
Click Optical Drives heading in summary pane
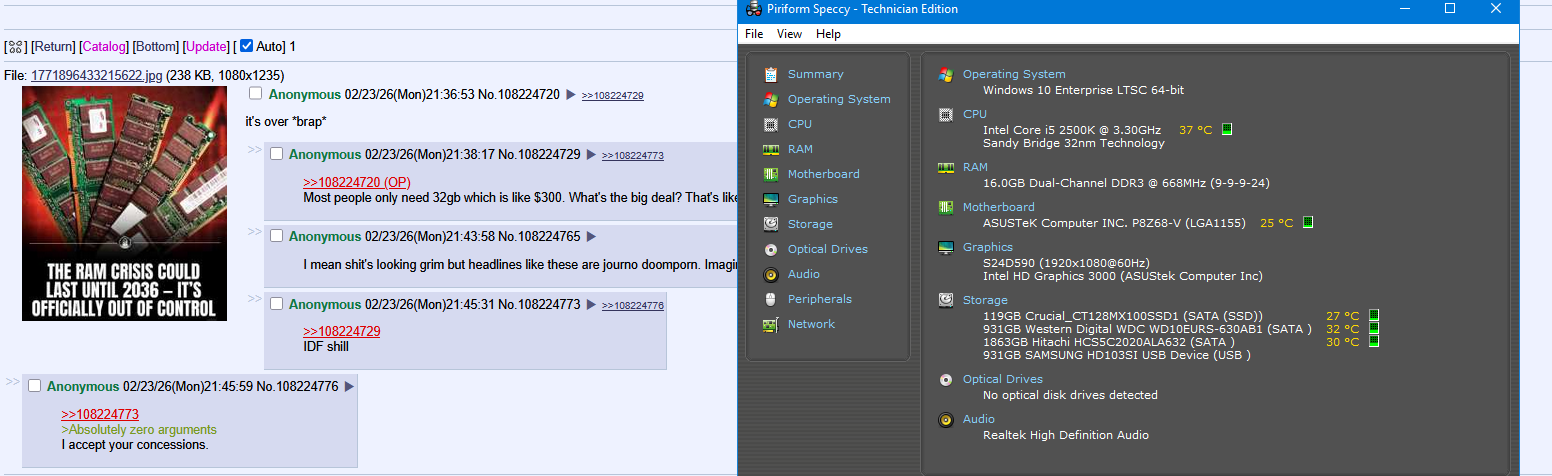[x=1003, y=379]
